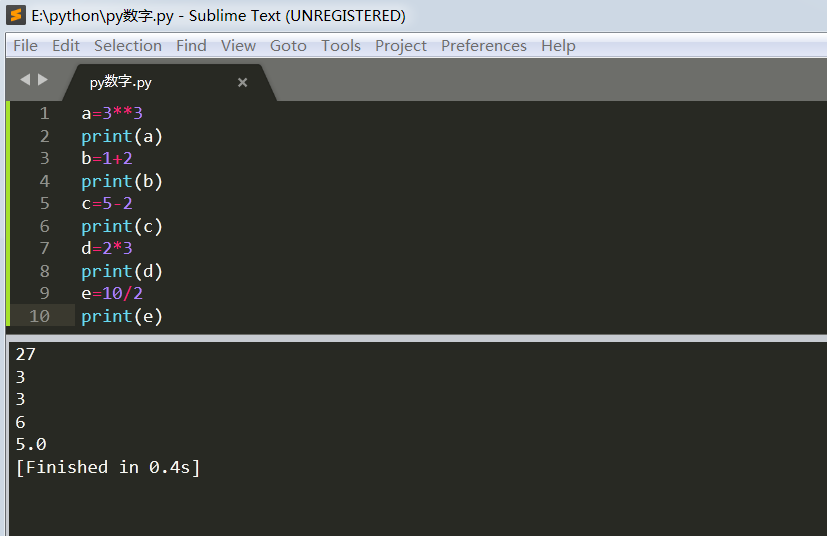This screenshot has width=827, height=536.
Task: Go to previous tab with left arrow
Action: point(25,80)
